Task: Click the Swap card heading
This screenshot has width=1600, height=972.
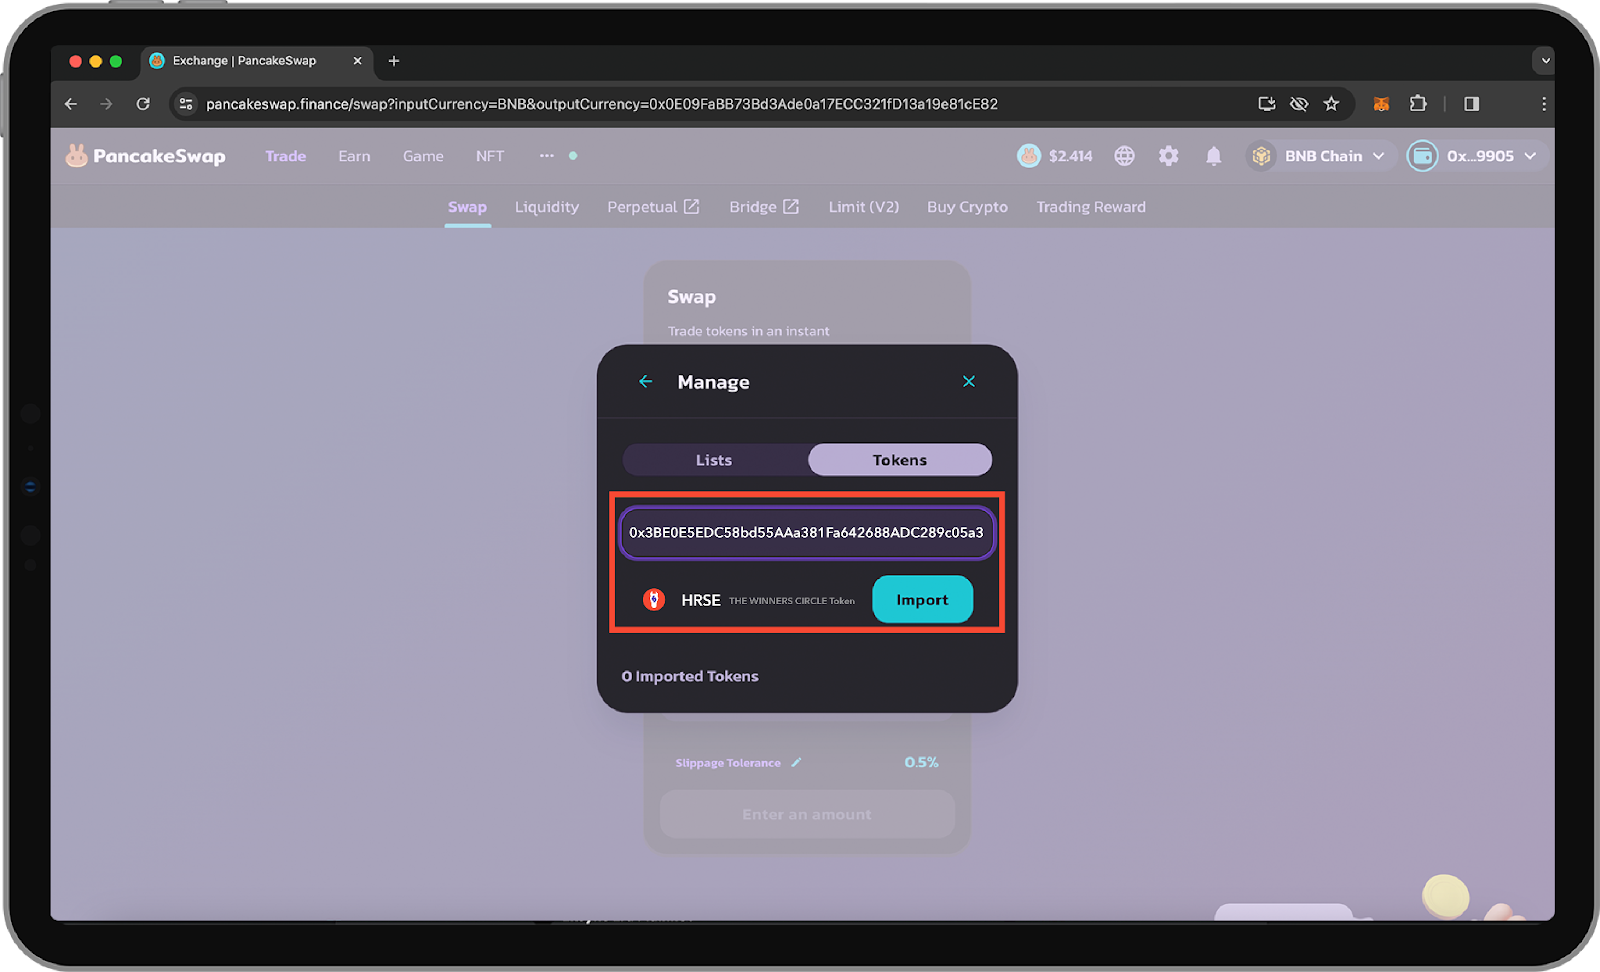Action: click(x=692, y=297)
